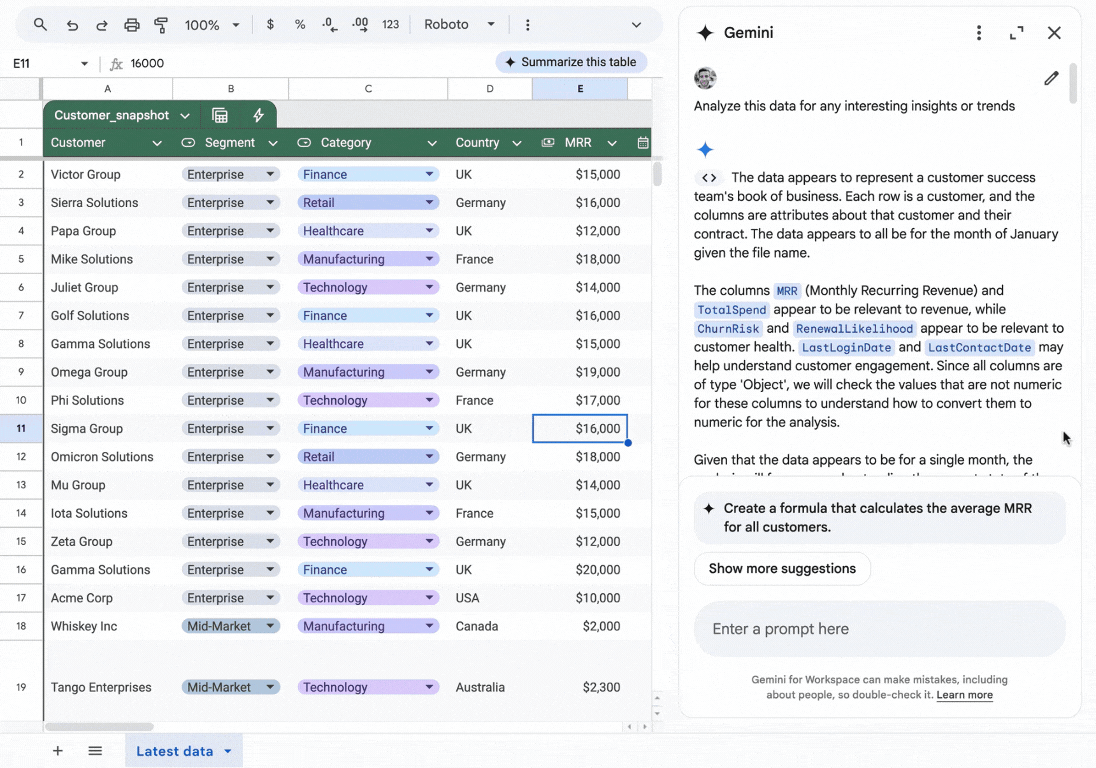Click the undo arrow icon
Image resolution: width=1096 pixels, height=768 pixels.
72,25
